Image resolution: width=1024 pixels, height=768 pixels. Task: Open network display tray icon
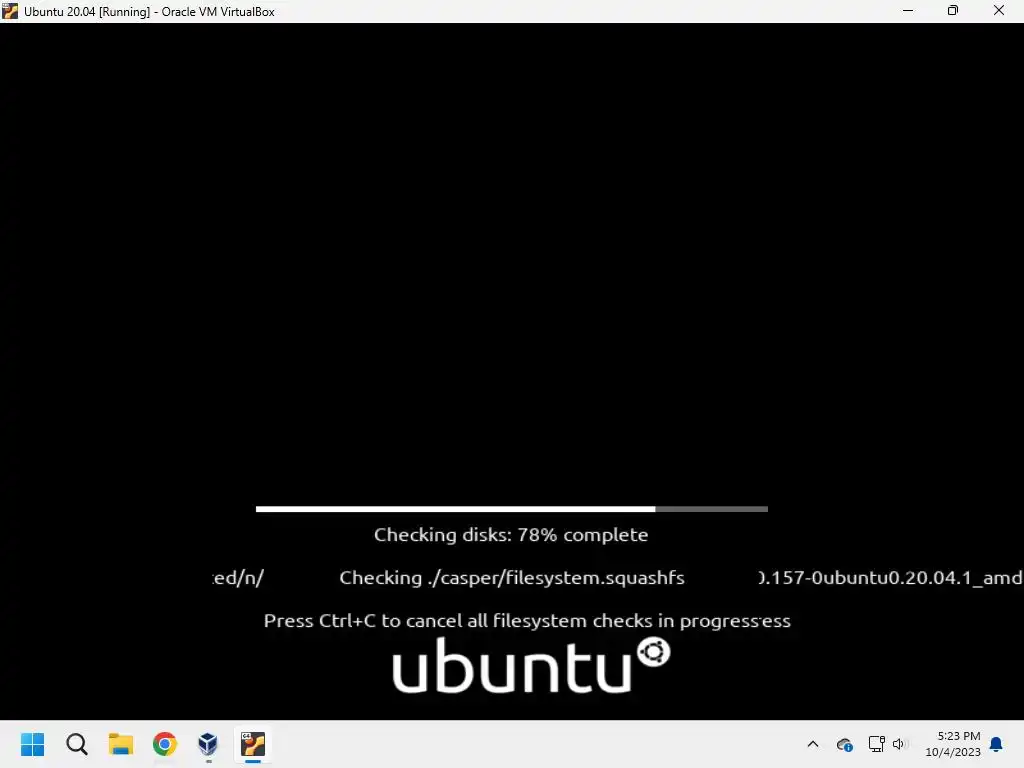(x=876, y=744)
